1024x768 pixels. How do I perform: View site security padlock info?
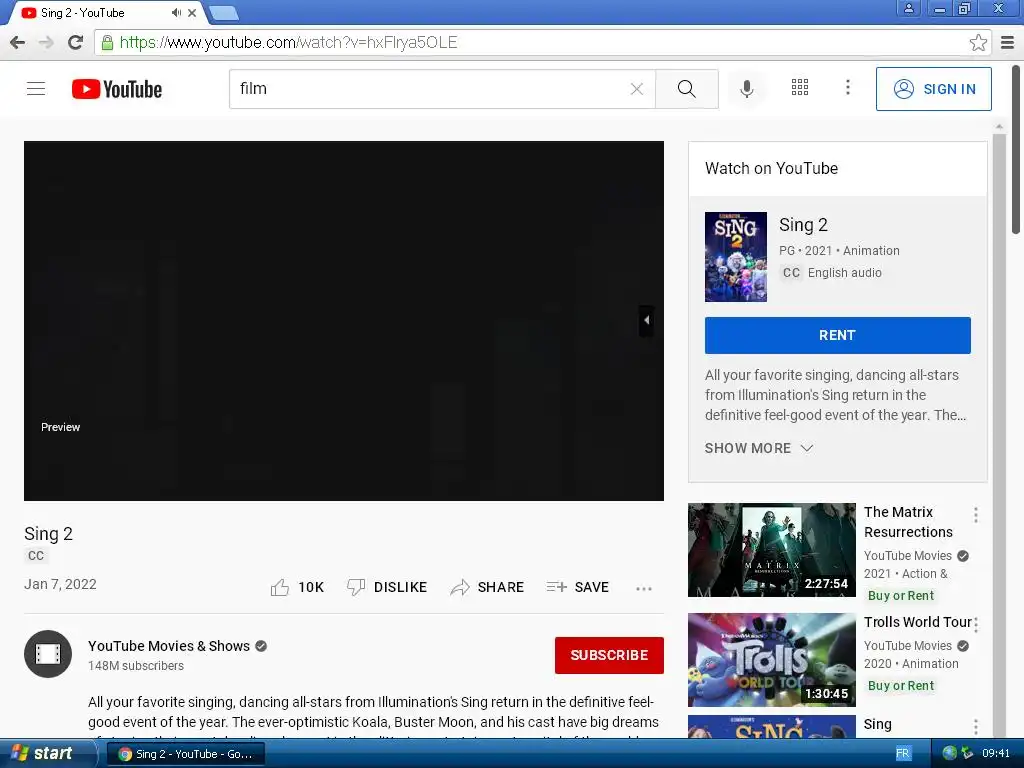tap(107, 42)
